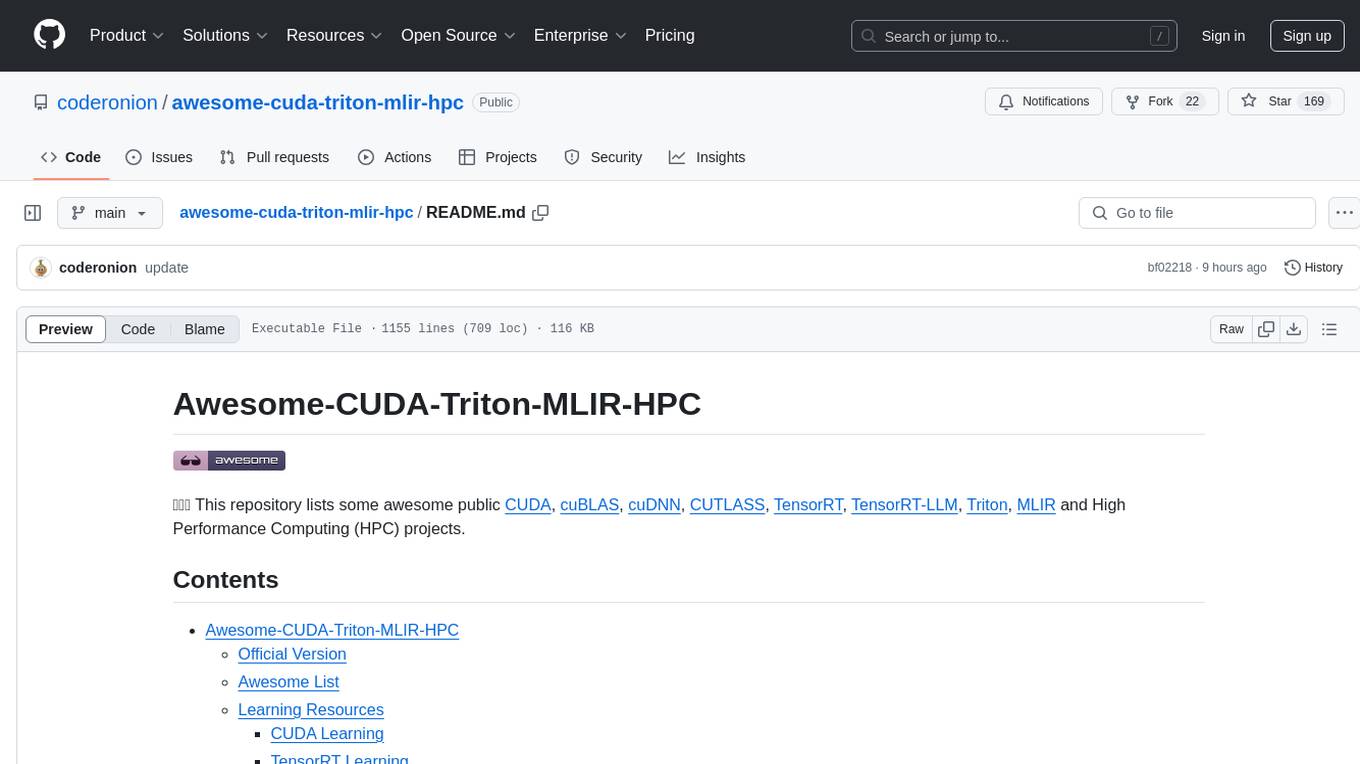Open the coderonion owner profile link
The image size is (1360, 764).
pos(107,102)
